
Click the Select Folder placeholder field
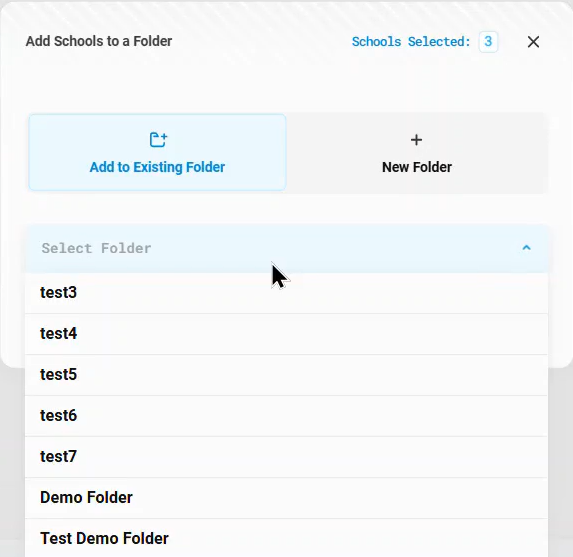[287, 249]
